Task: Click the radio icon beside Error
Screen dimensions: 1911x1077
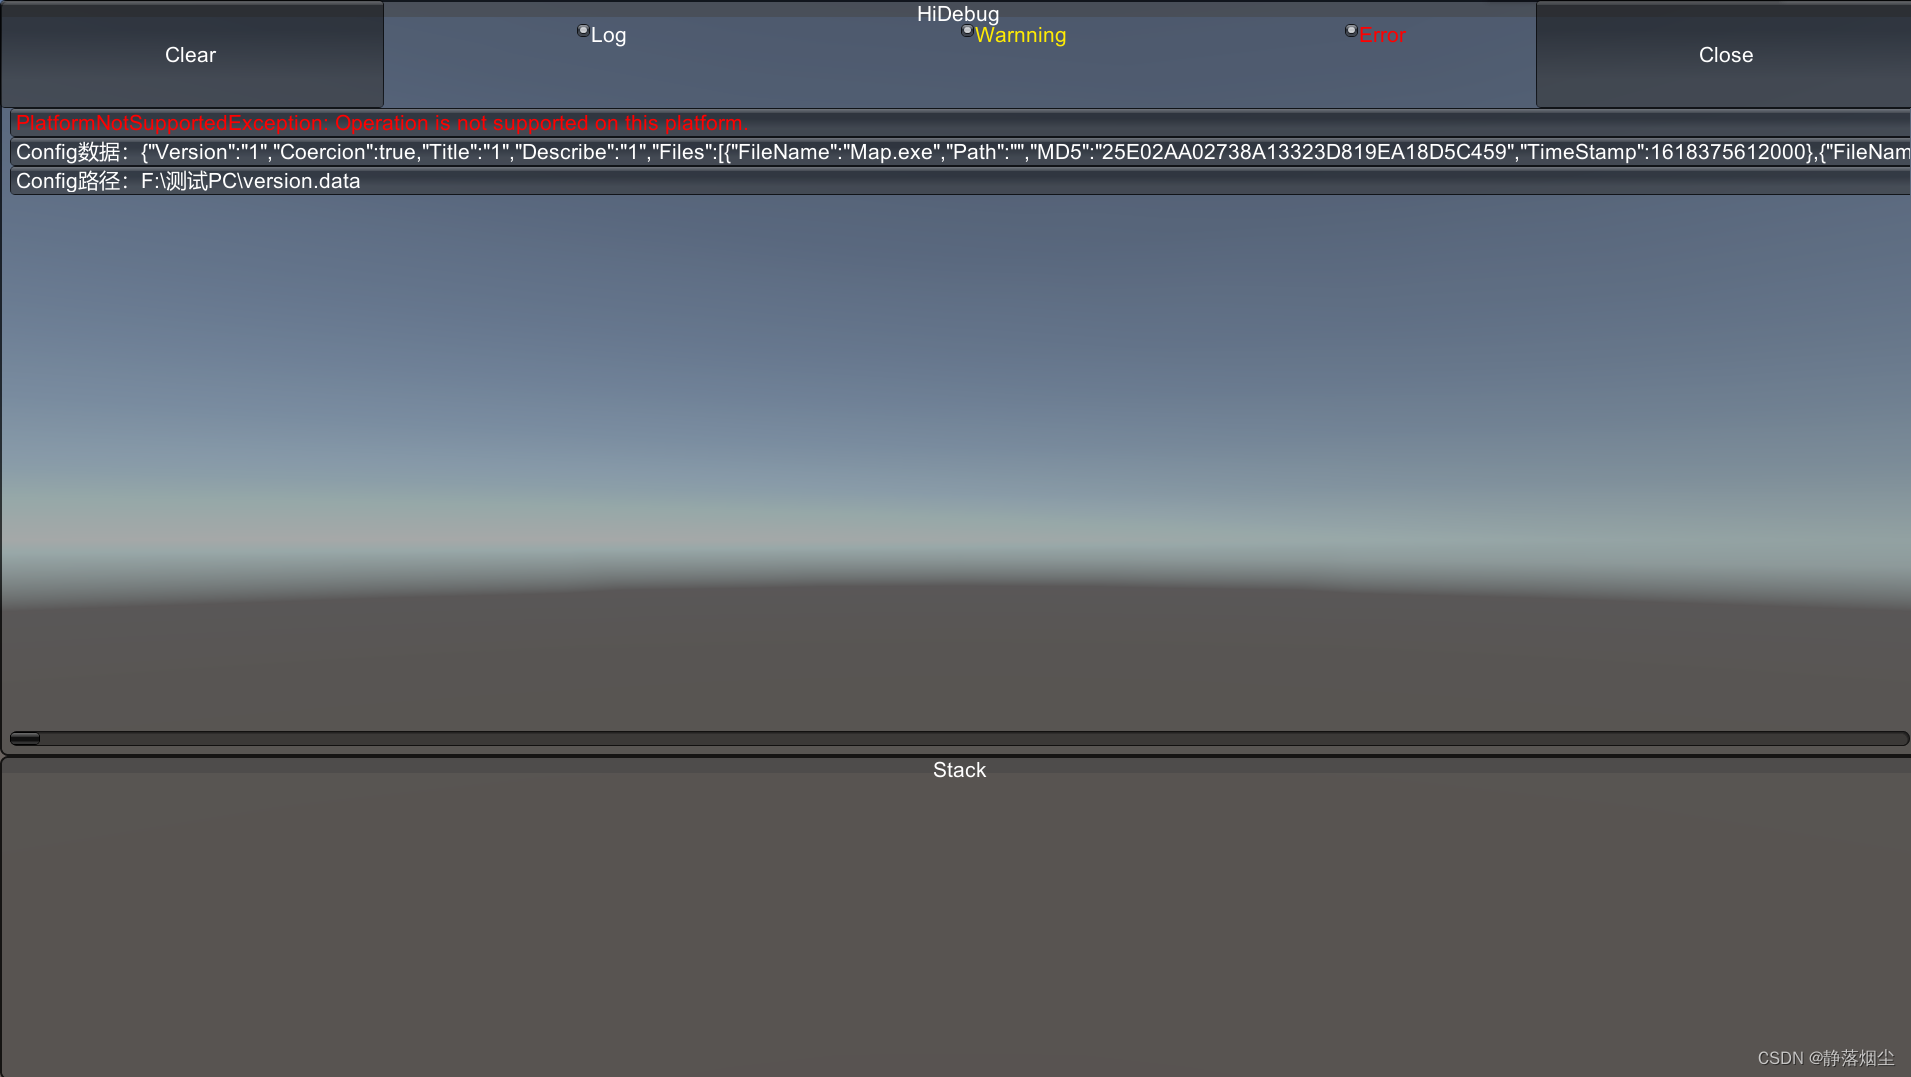Action: click(1352, 31)
